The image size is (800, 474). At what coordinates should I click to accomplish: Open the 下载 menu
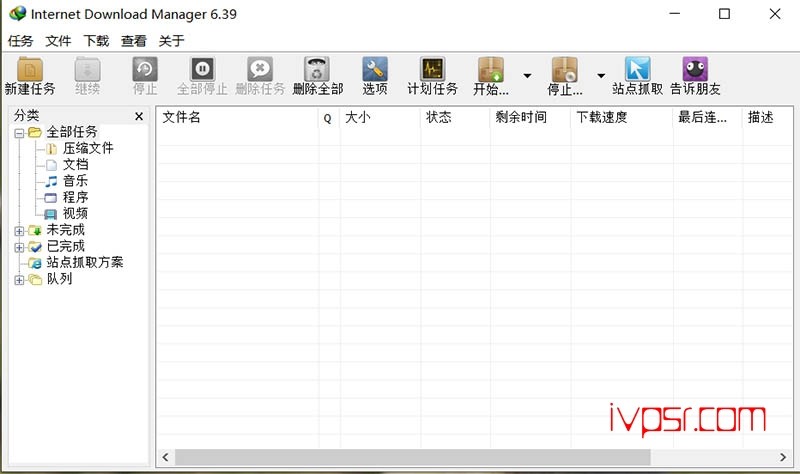96,40
